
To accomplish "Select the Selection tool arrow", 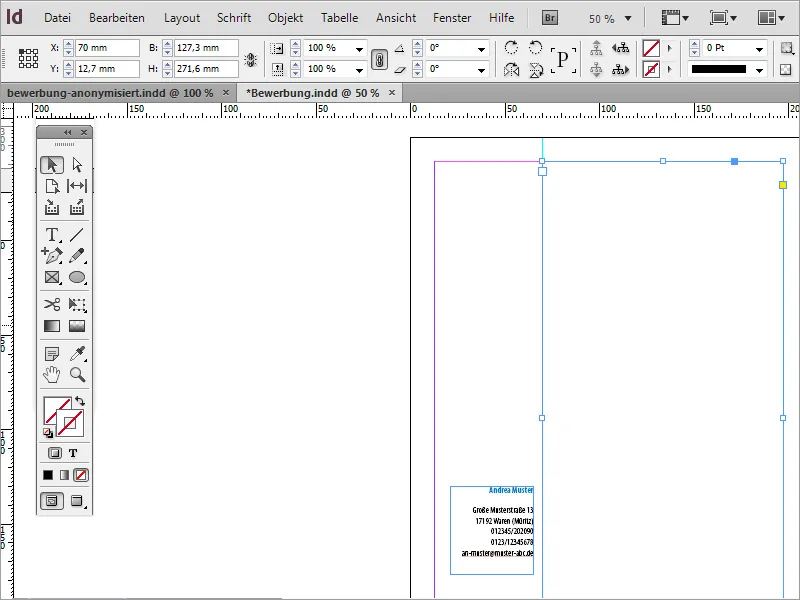I will [52, 165].
